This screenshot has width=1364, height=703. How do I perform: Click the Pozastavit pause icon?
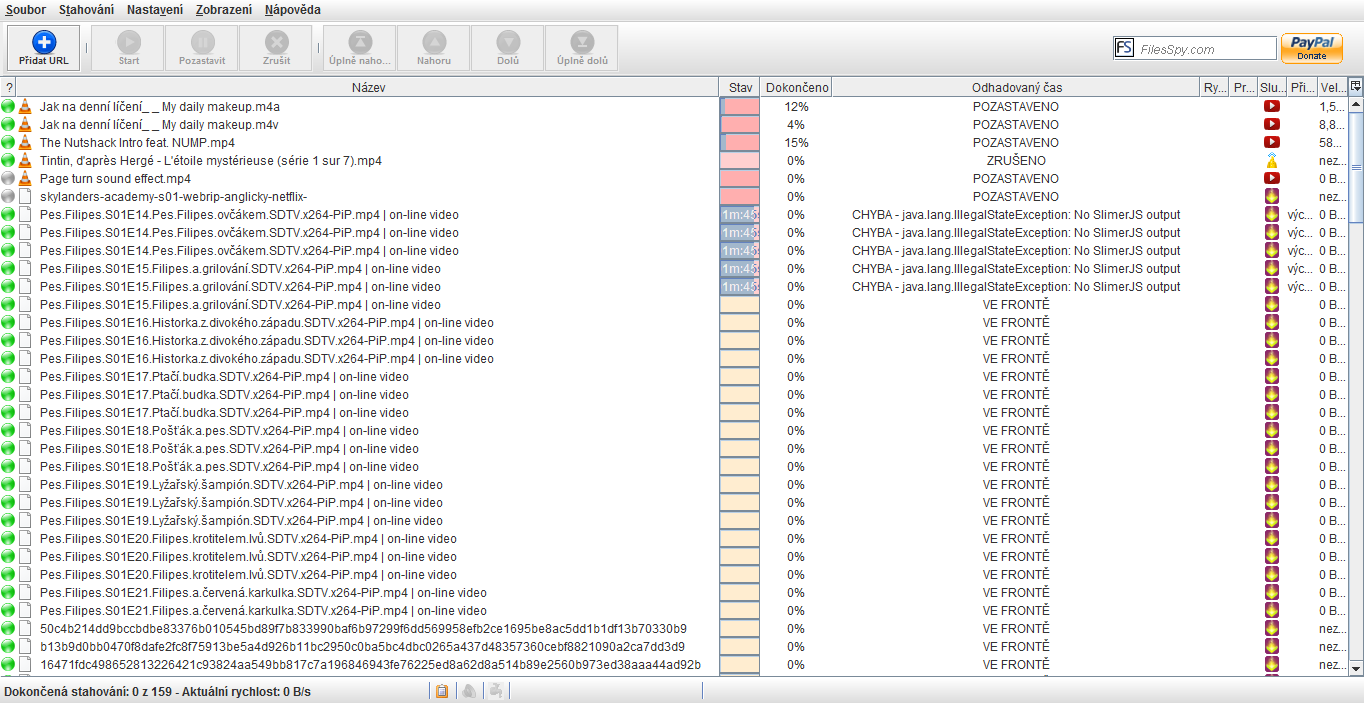(x=202, y=42)
